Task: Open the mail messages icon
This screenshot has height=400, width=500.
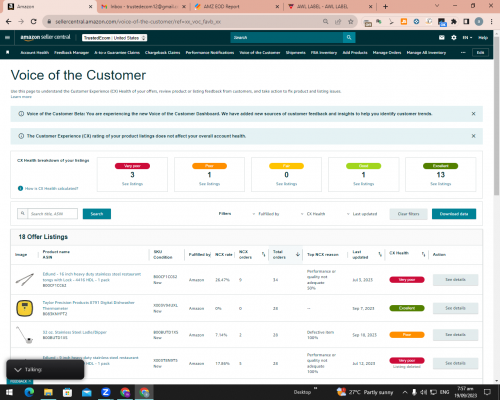Action: point(442,38)
